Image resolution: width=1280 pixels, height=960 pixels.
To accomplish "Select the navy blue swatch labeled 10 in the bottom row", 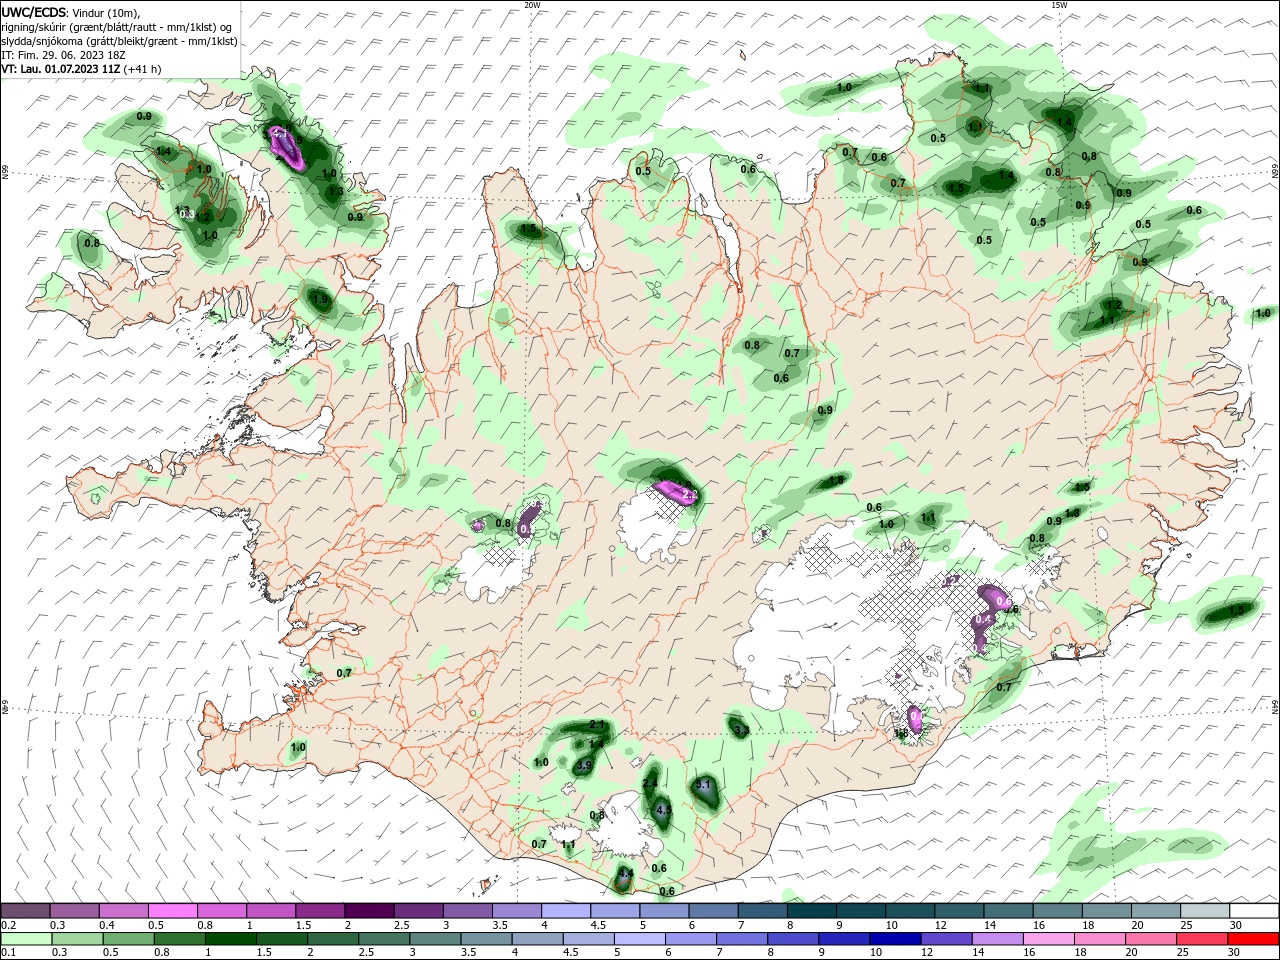I will coord(895,938).
